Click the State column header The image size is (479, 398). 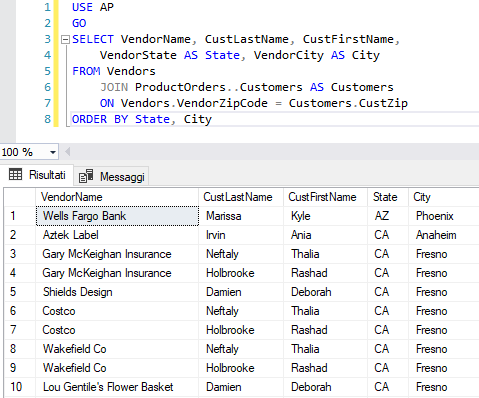point(388,197)
